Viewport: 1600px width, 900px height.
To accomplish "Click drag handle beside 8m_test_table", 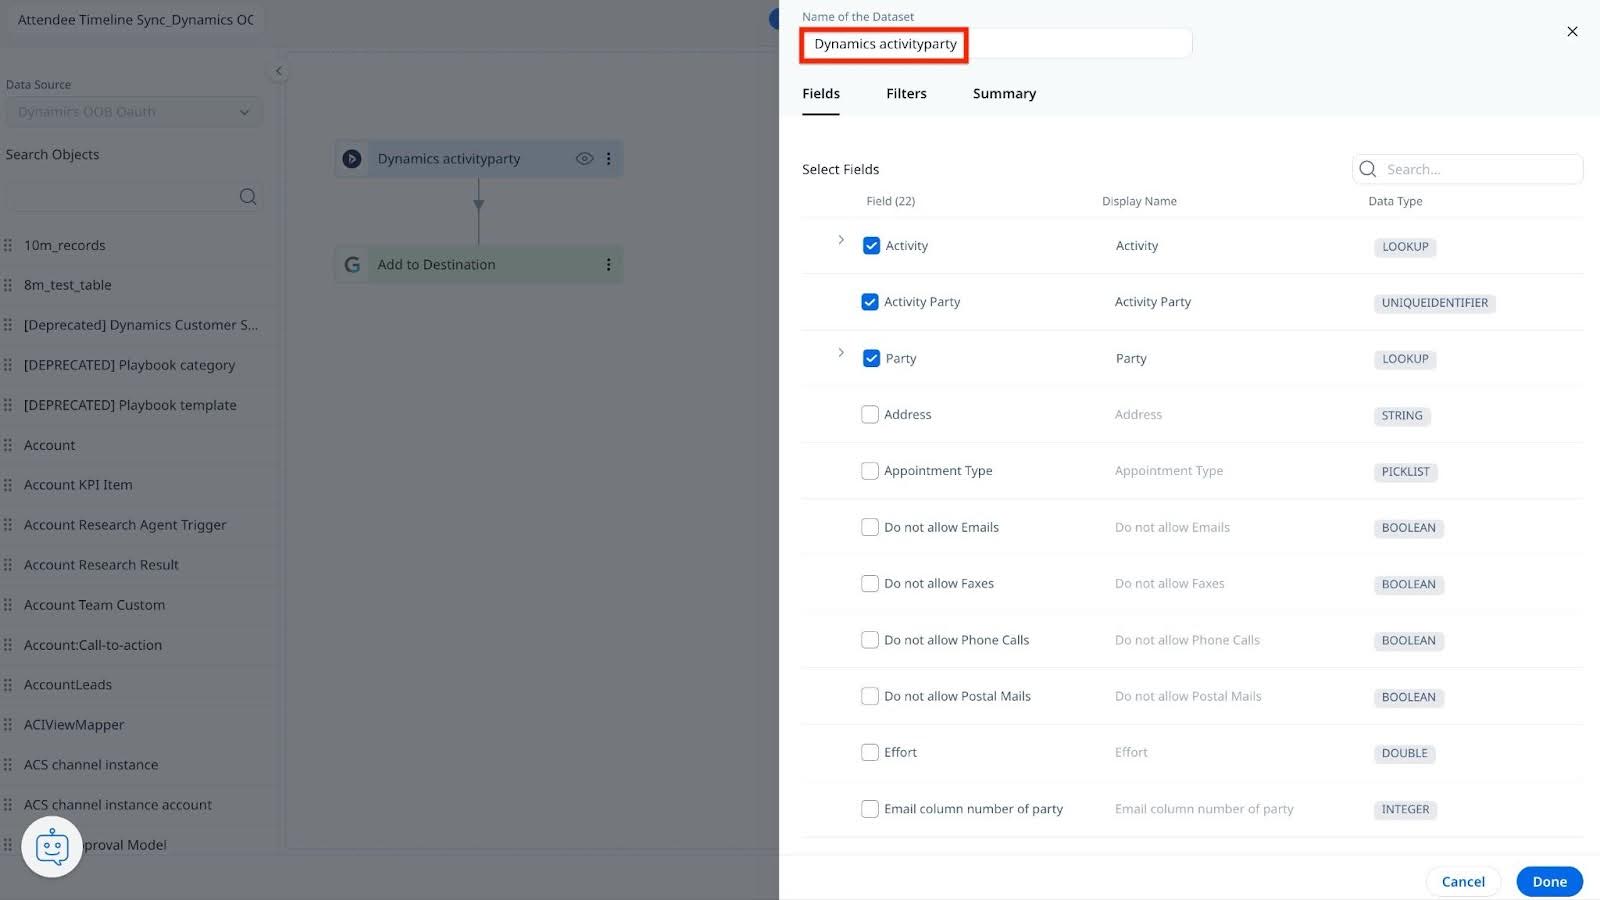I will tap(8, 285).
